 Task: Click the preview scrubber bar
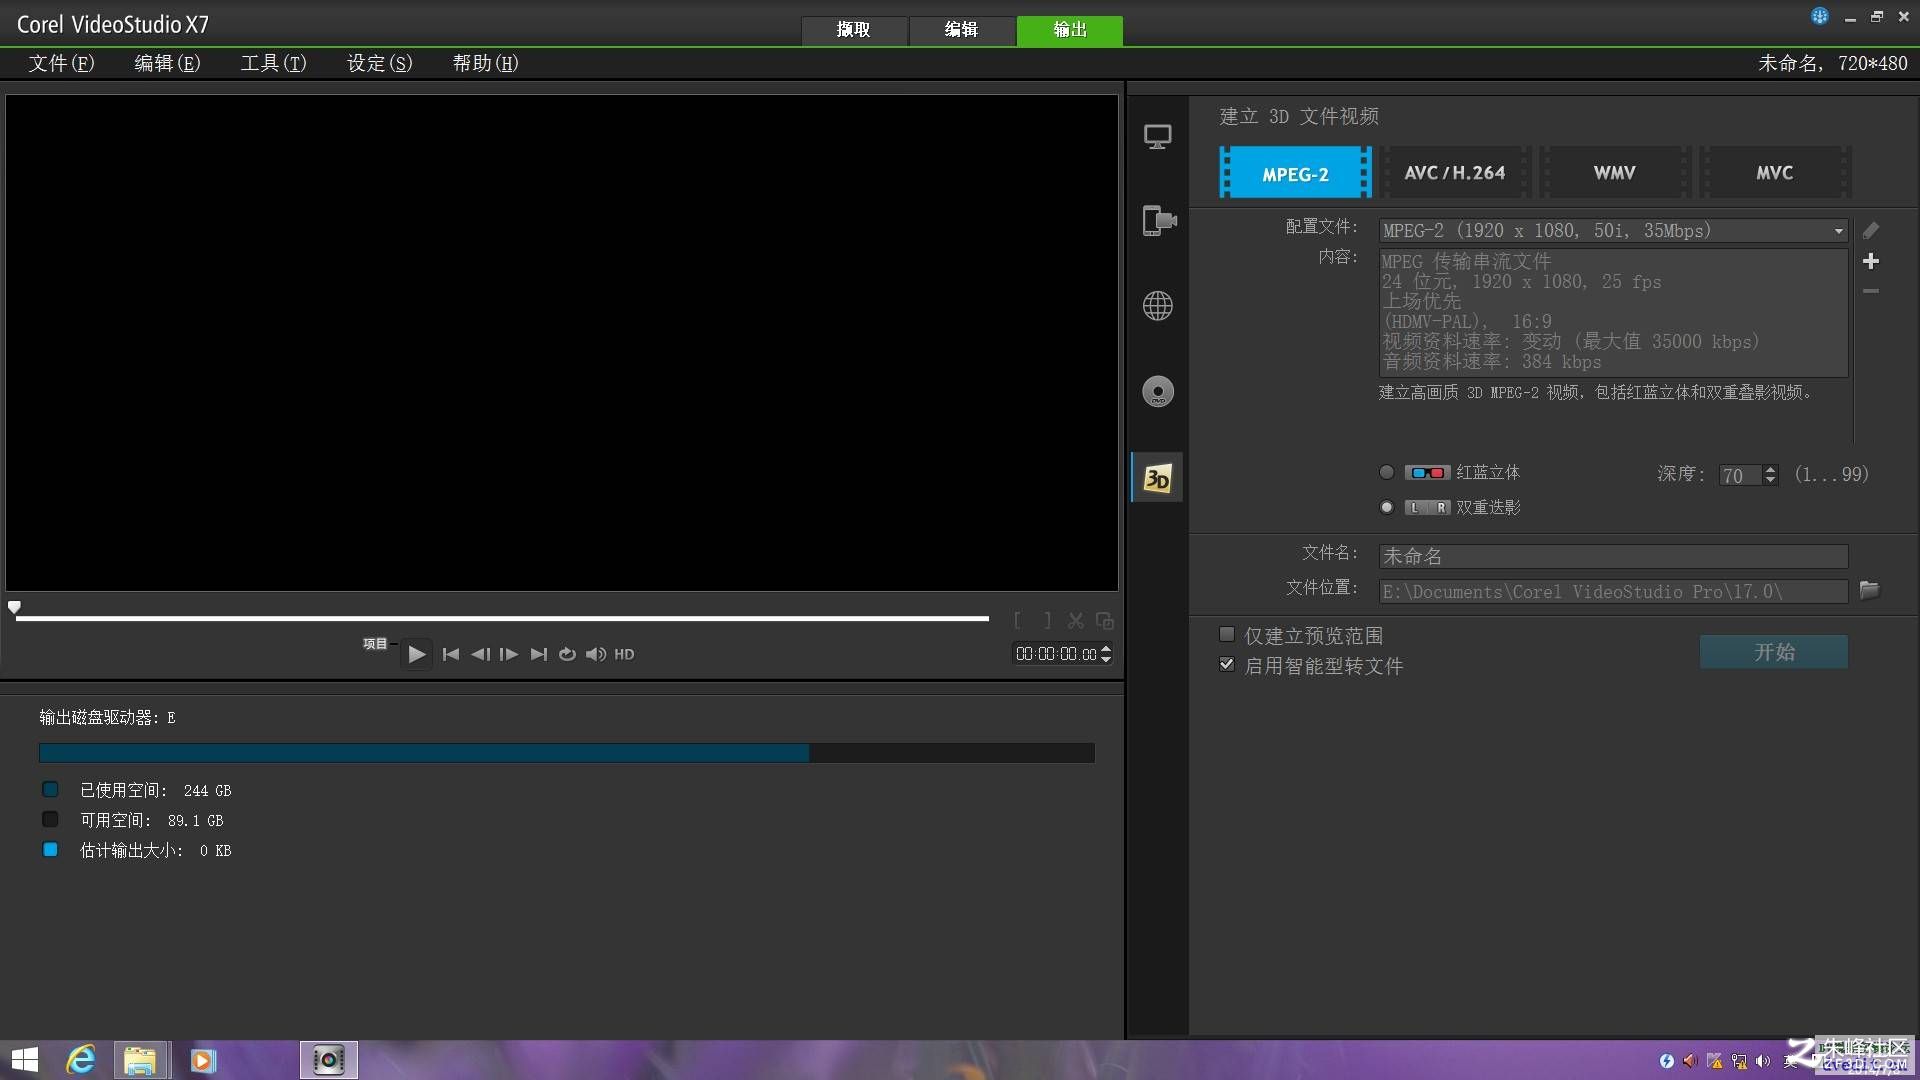click(x=502, y=619)
